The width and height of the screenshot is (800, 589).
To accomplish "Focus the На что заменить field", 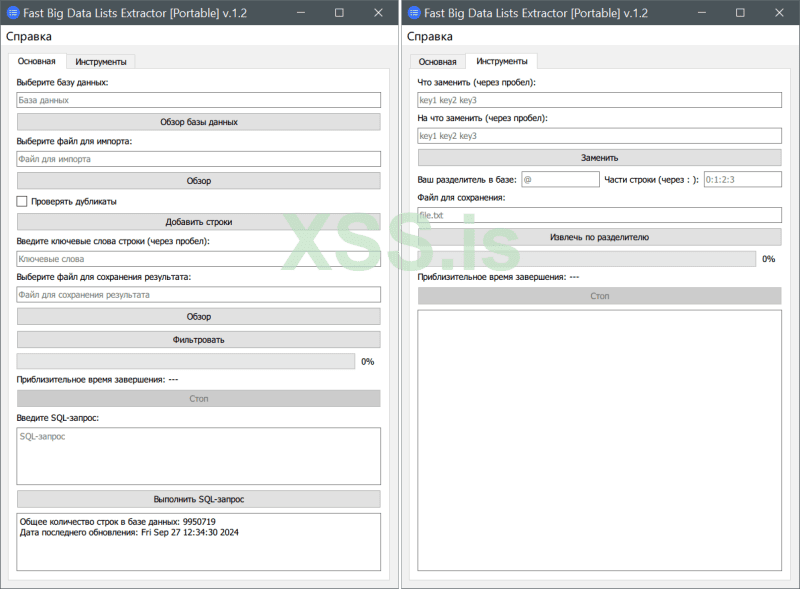I will (x=599, y=136).
